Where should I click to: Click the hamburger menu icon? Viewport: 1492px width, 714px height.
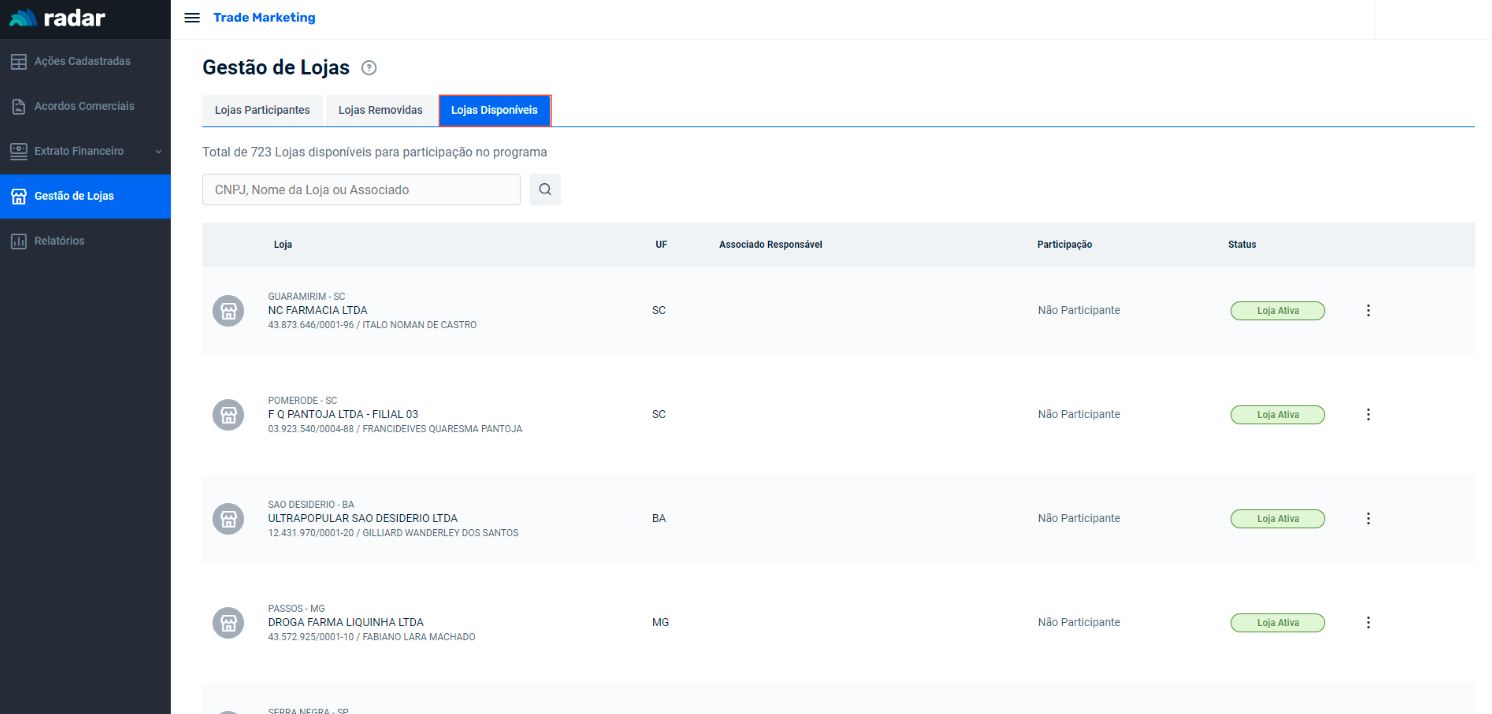click(x=192, y=18)
